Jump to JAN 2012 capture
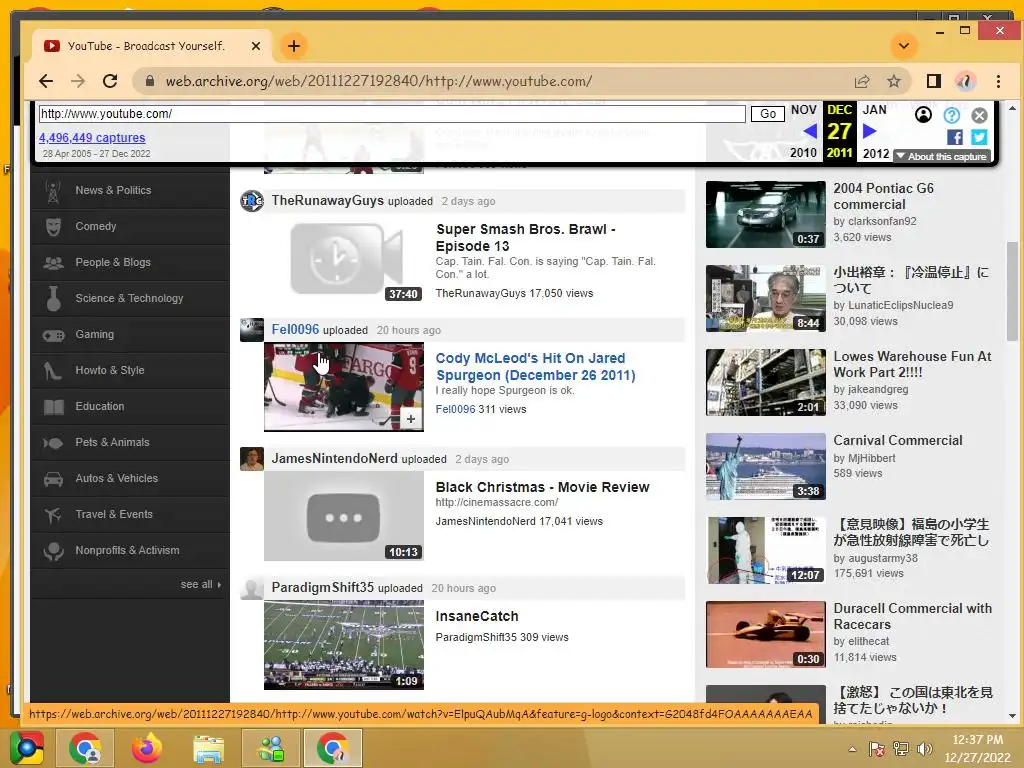Image resolution: width=1024 pixels, height=768 pixels. pos(876,131)
